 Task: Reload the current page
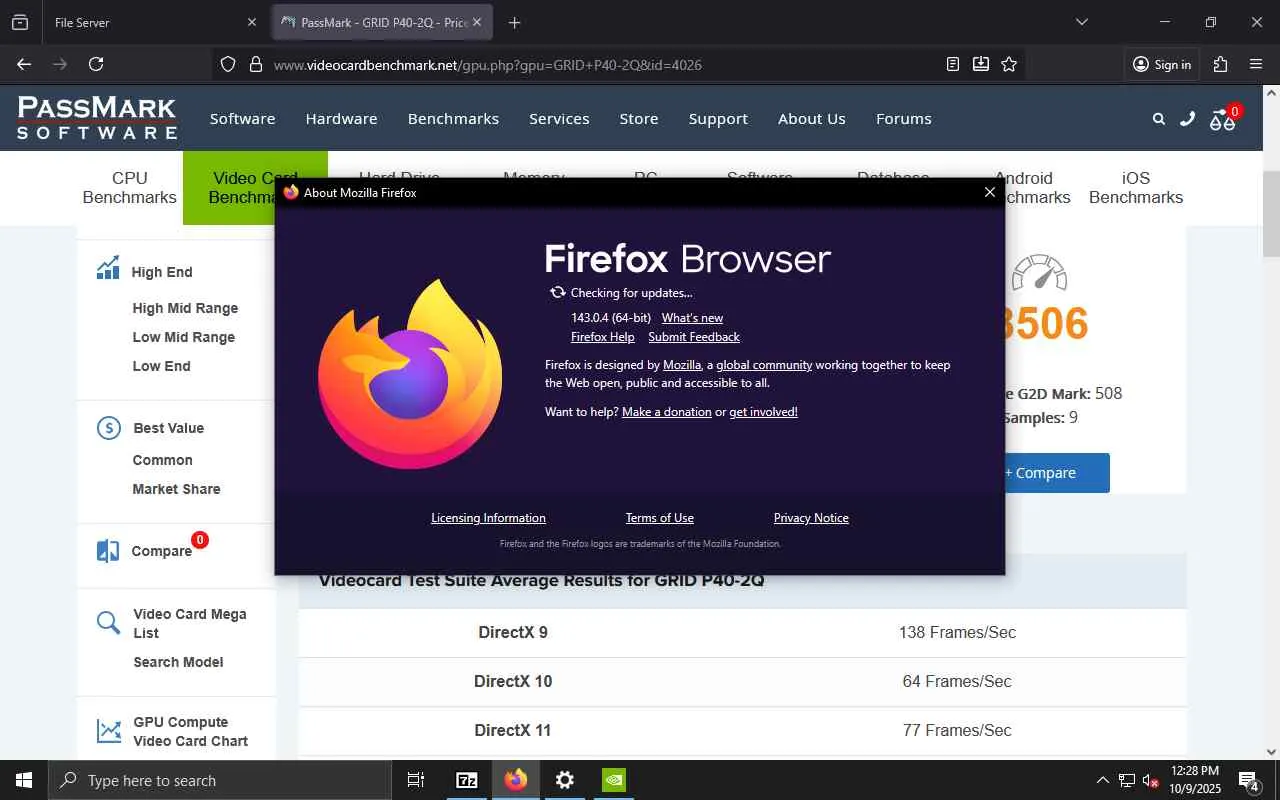(x=96, y=64)
